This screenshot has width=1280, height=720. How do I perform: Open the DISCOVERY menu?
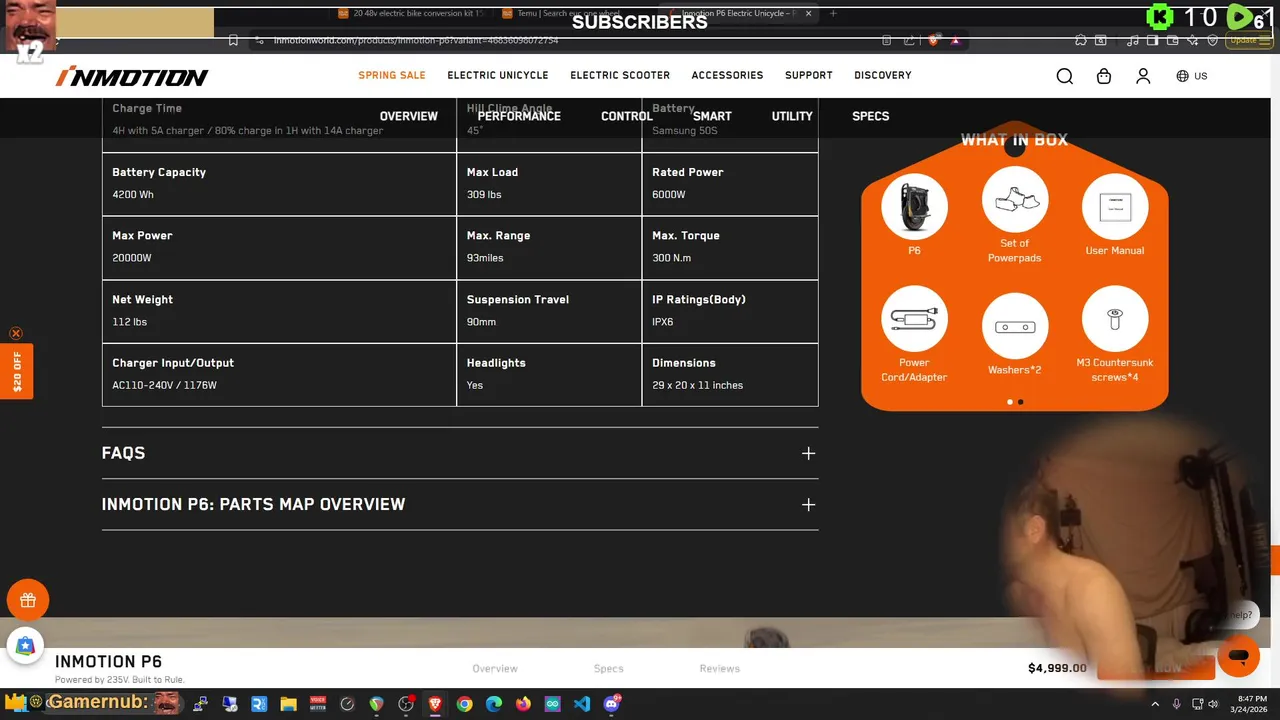[883, 75]
